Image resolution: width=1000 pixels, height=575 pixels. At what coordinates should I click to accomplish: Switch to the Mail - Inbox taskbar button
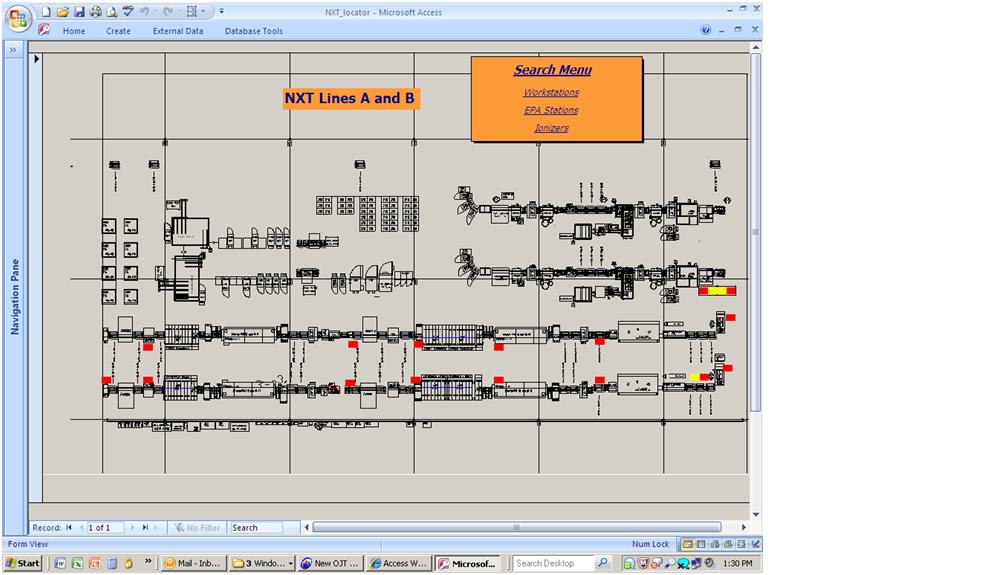point(192,564)
